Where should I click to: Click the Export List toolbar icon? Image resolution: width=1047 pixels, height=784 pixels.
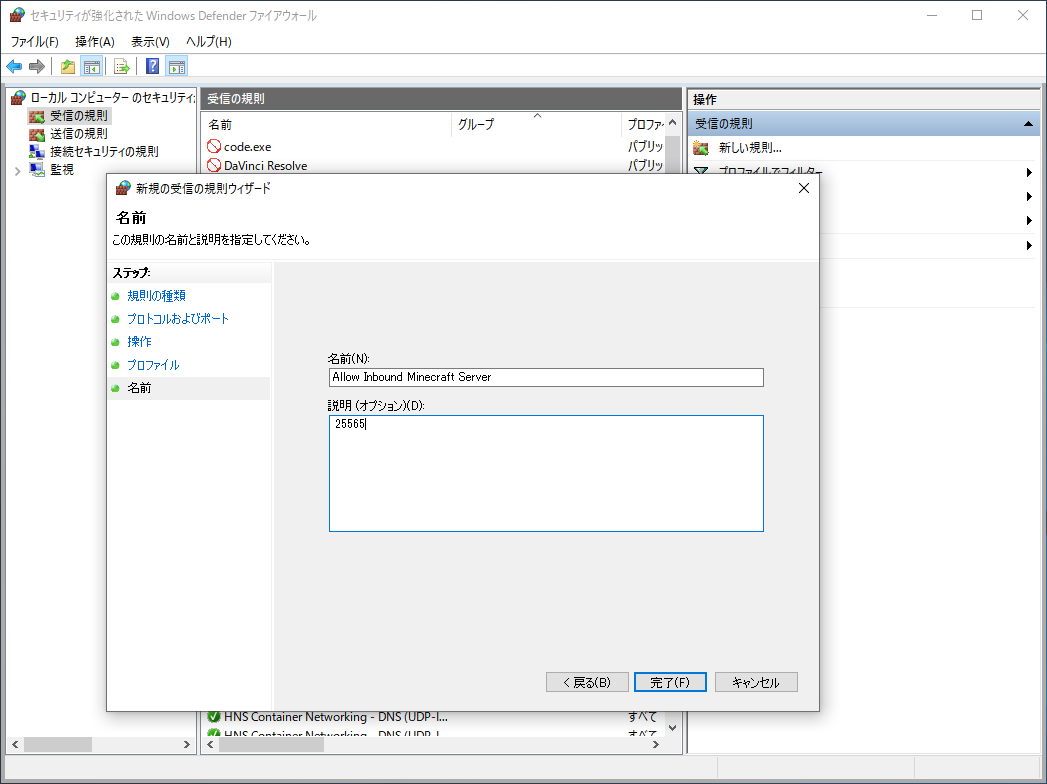[121, 67]
